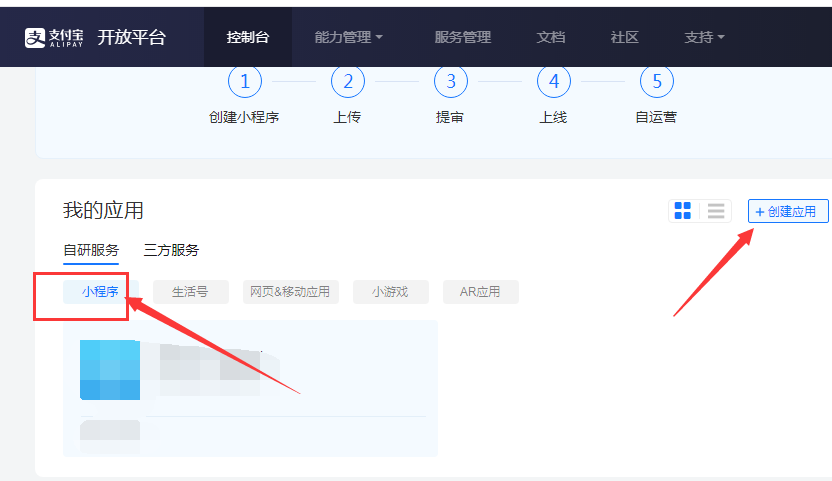Select the 小程序 filter tag
This screenshot has width=832, height=481.
point(101,292)
